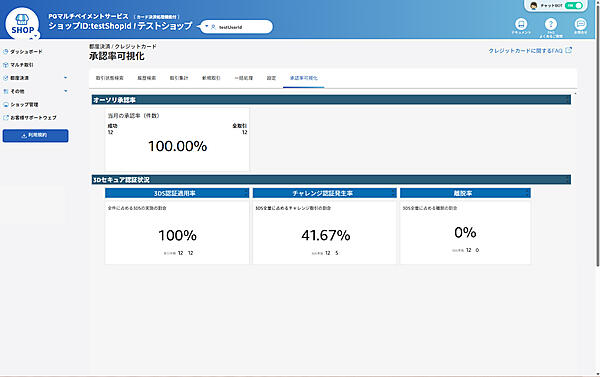Click the 都度決済 / クレジットカード breadcrumb
The width and height of the screenshot is (600, 377).
(x=122, y=46)
